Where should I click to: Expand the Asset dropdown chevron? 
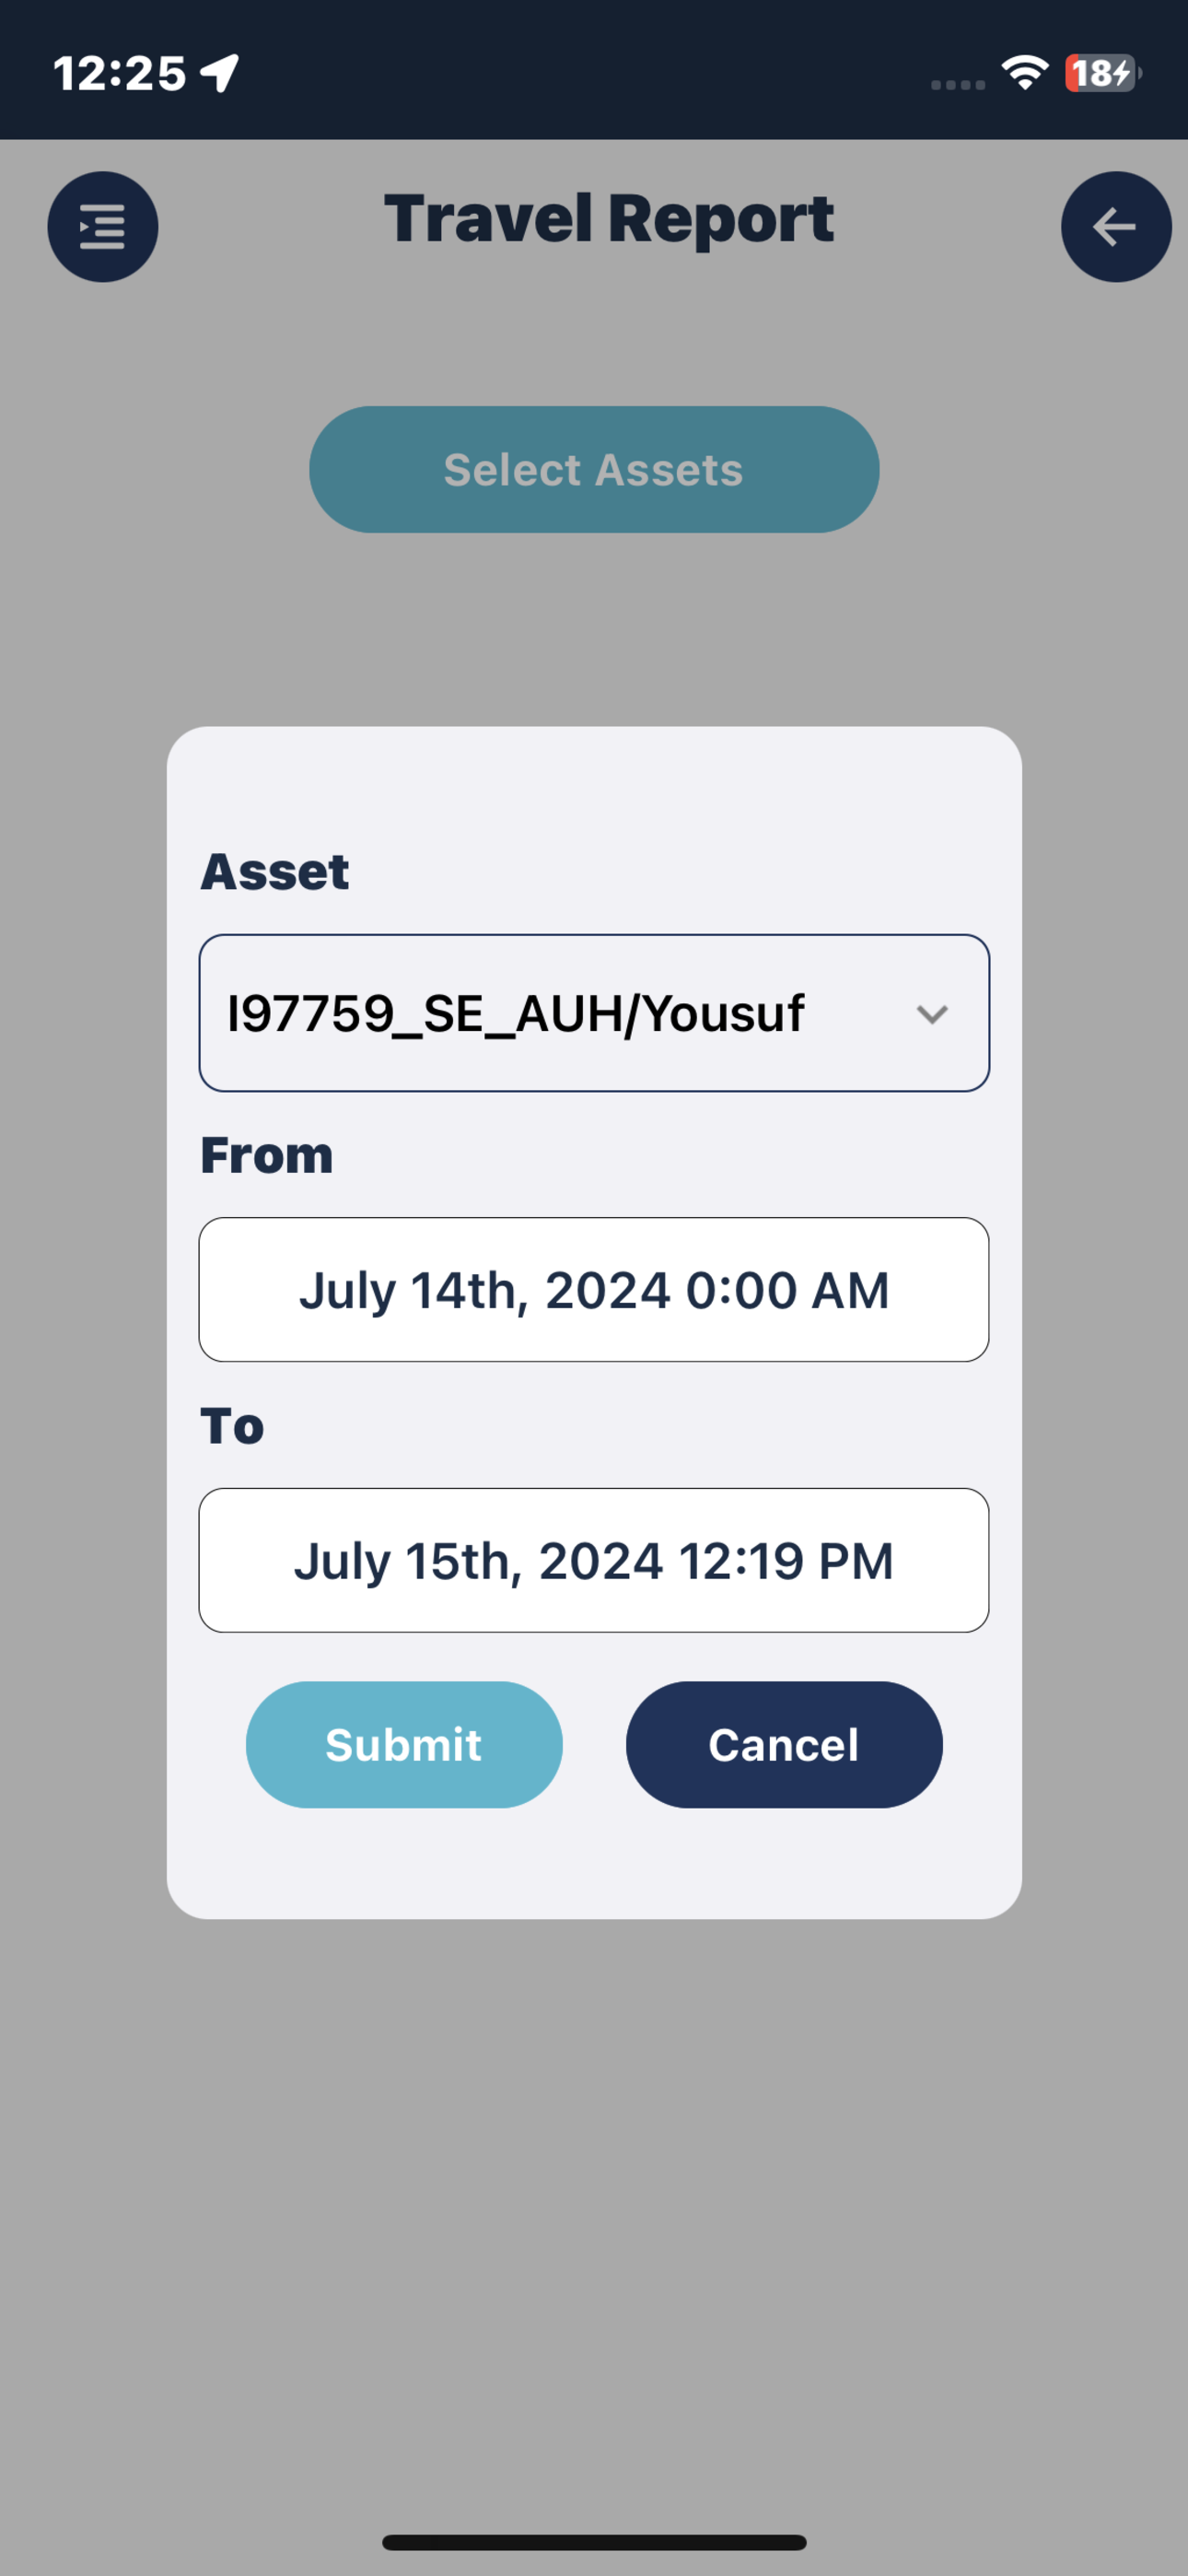pos(931,1014)
